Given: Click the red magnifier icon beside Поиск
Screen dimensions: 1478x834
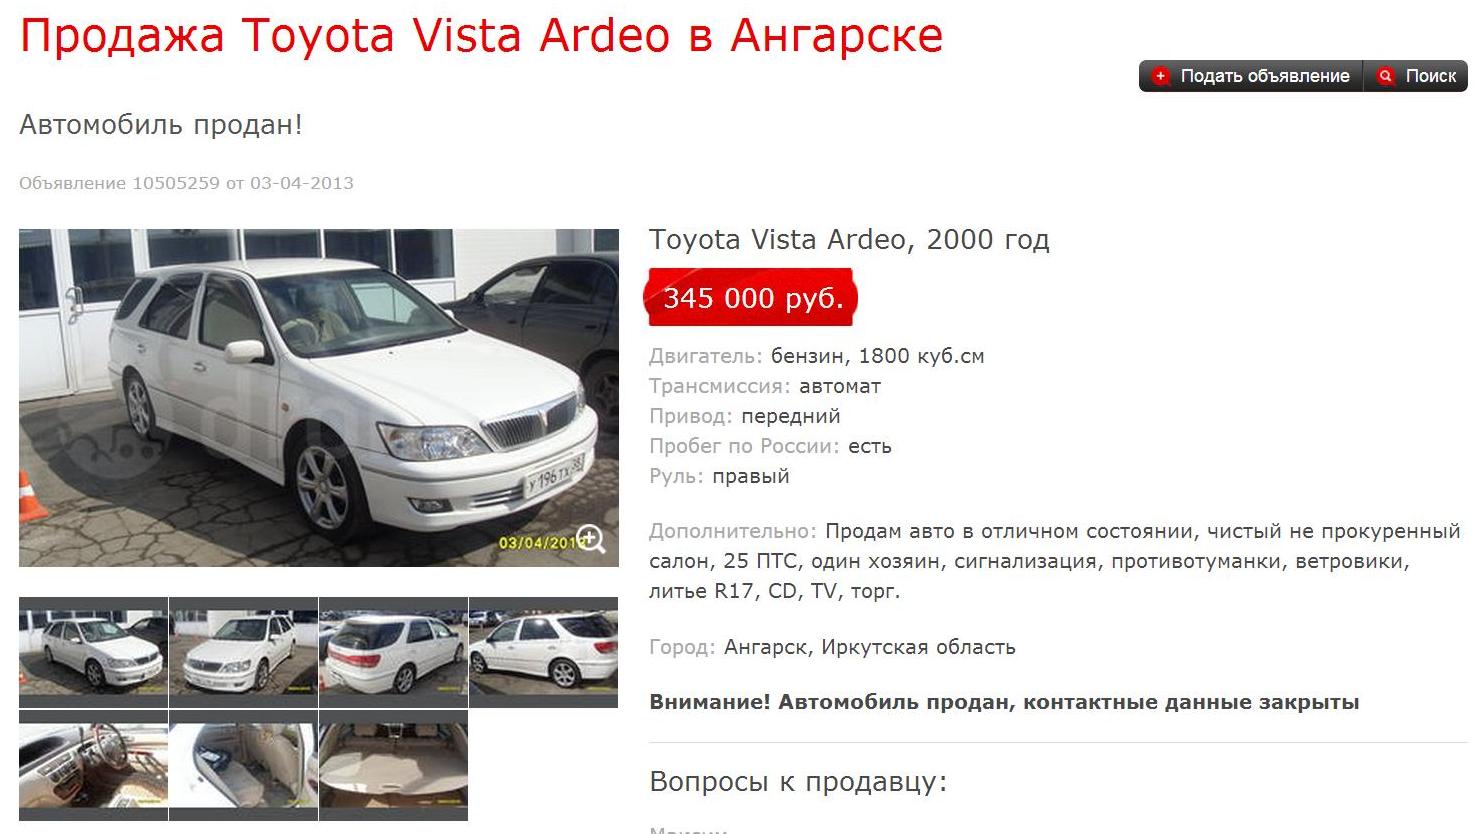Looking at the screenshot, I should (x=1385, y=76).
